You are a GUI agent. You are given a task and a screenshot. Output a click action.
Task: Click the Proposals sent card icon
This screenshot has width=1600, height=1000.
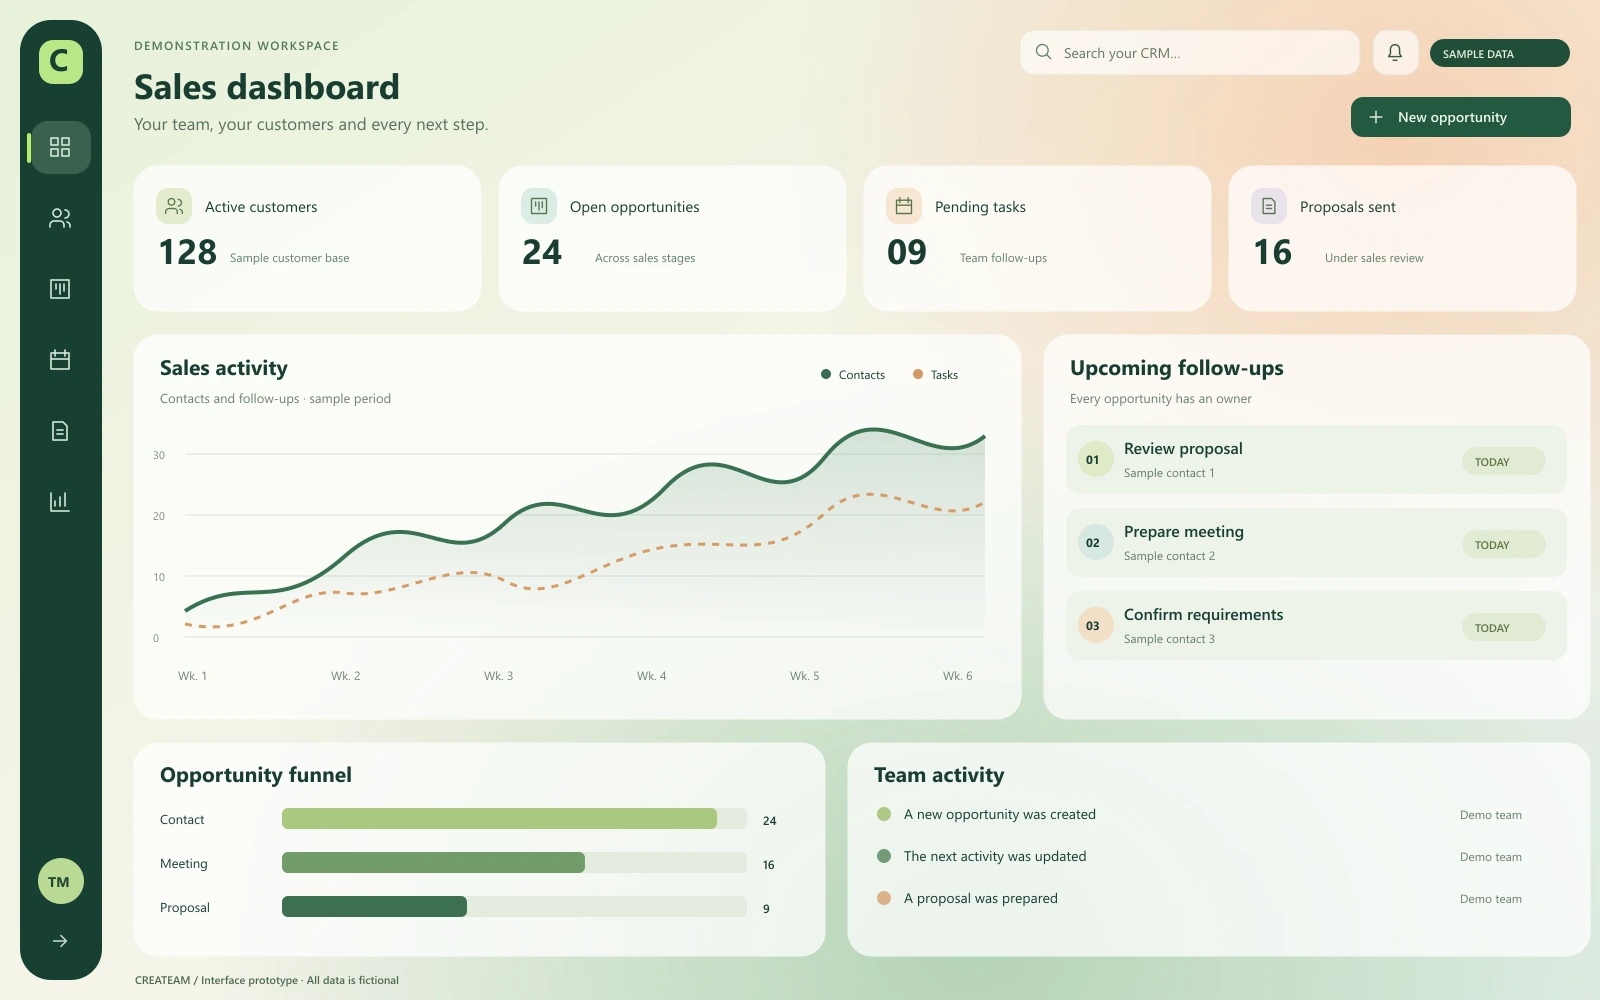pos(1269,206)
